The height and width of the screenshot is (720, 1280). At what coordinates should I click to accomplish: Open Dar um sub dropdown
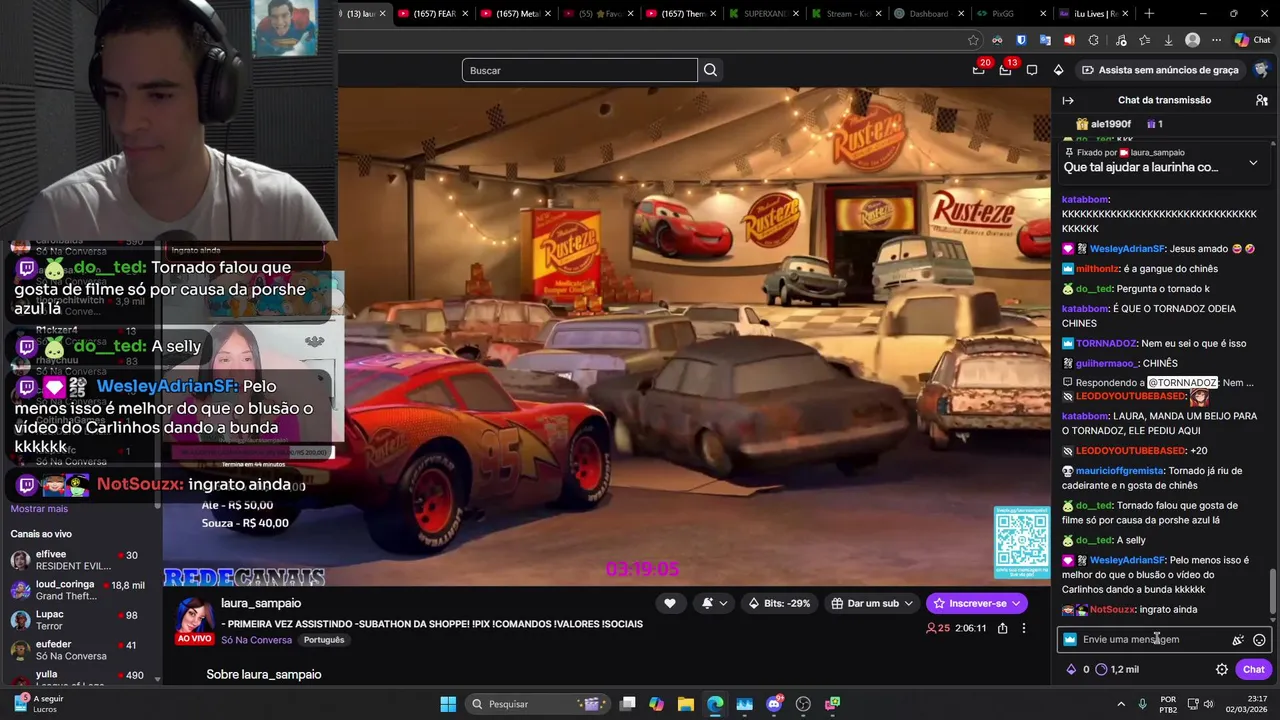click(873, 603)
